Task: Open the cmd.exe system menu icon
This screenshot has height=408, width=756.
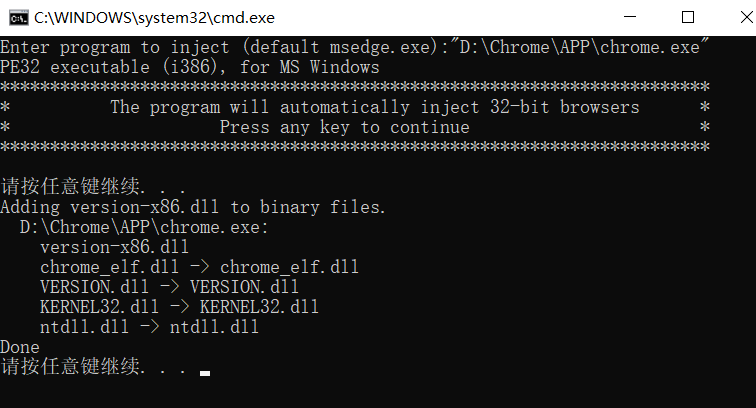Action: (x=19, y=18)
